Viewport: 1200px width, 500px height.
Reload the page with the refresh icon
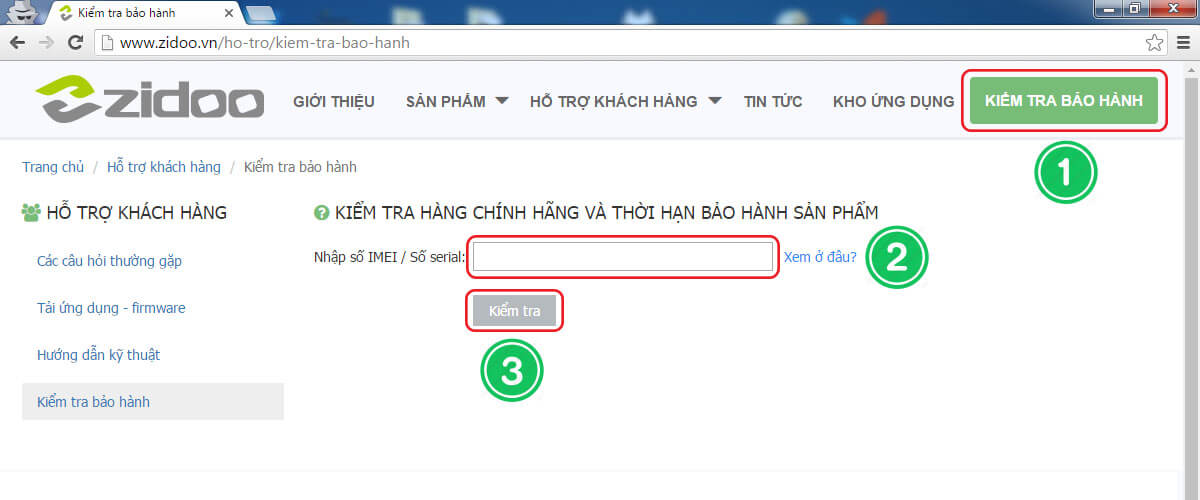(x=74, y=43)
